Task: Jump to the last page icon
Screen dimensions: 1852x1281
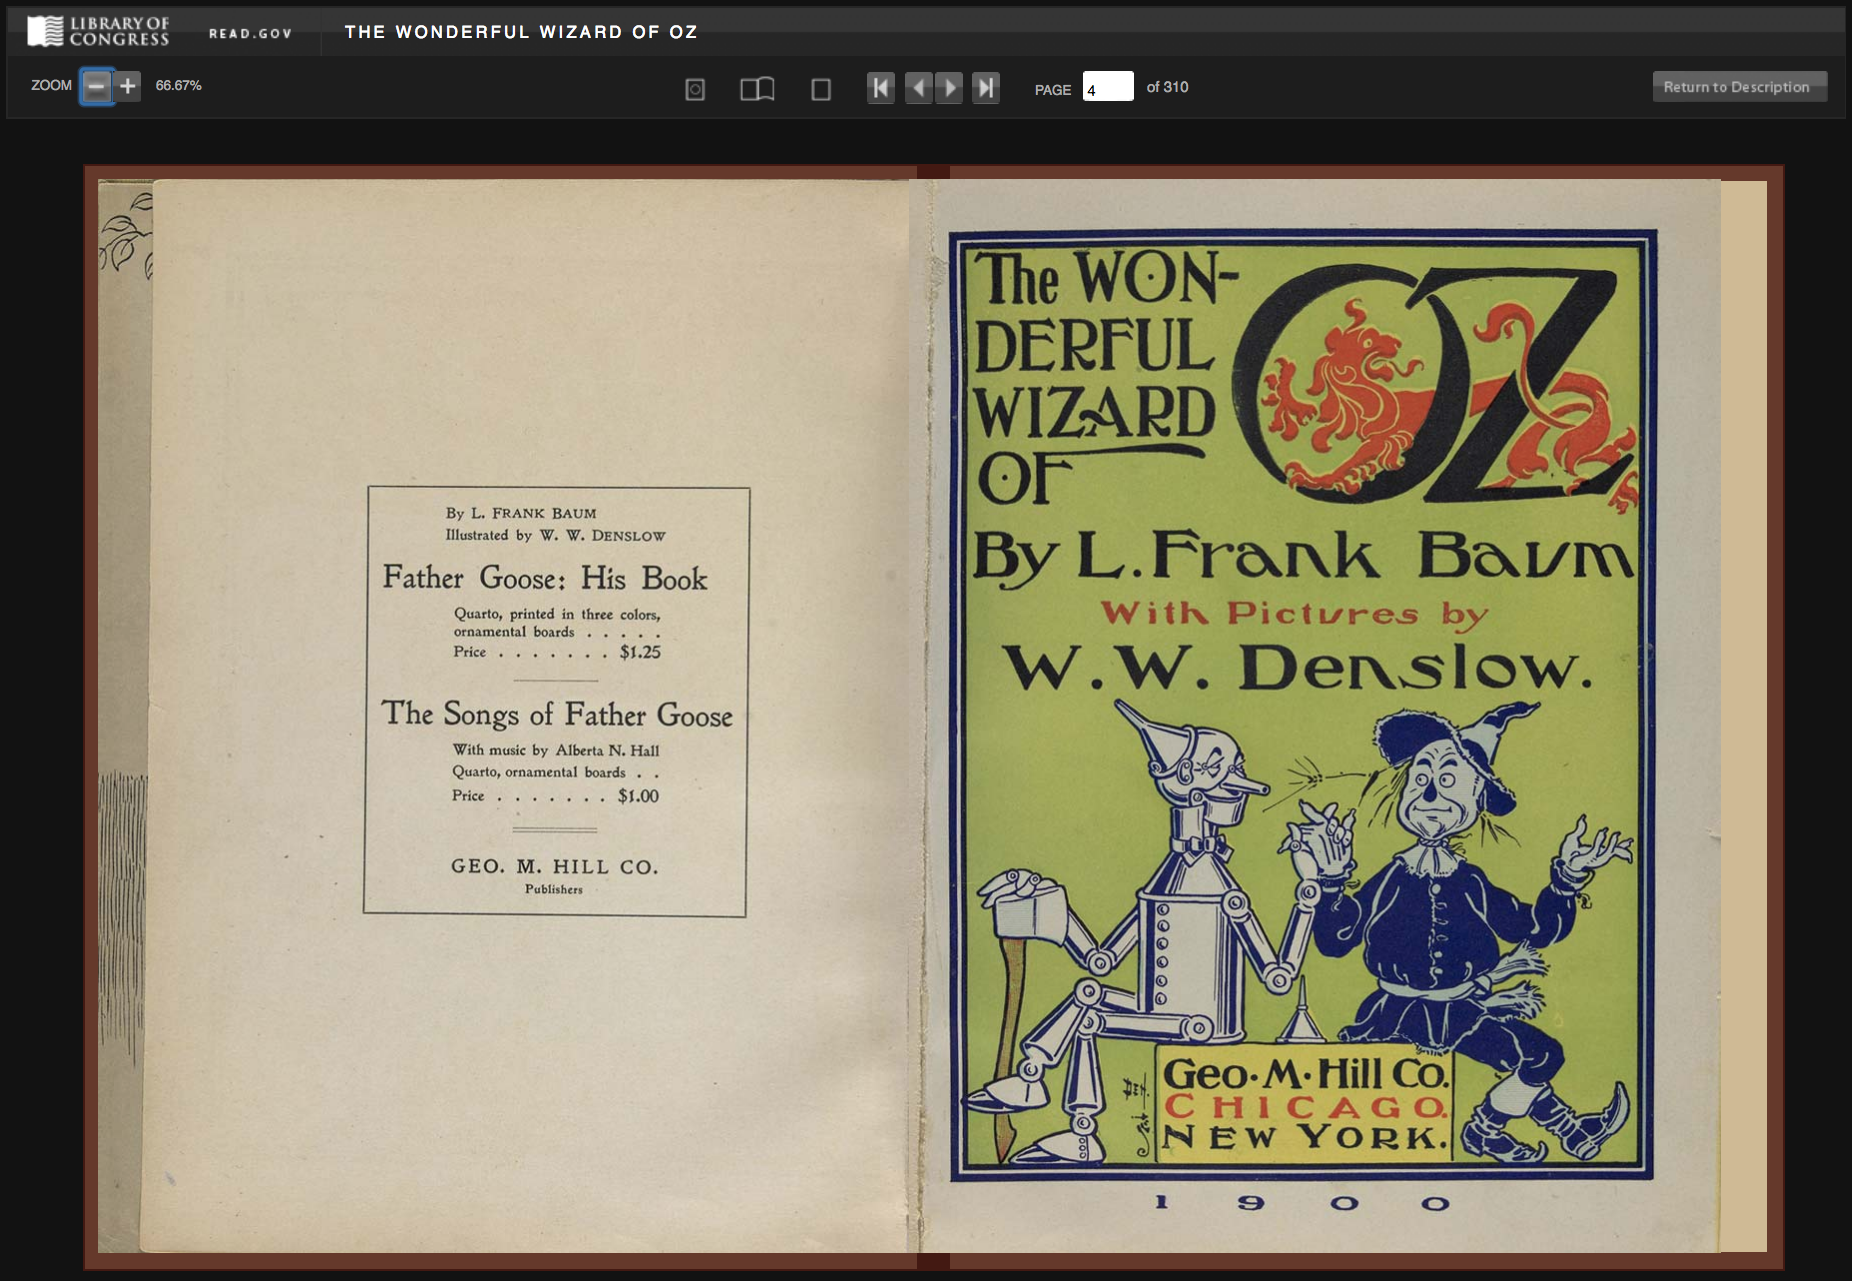Action: 986,88
